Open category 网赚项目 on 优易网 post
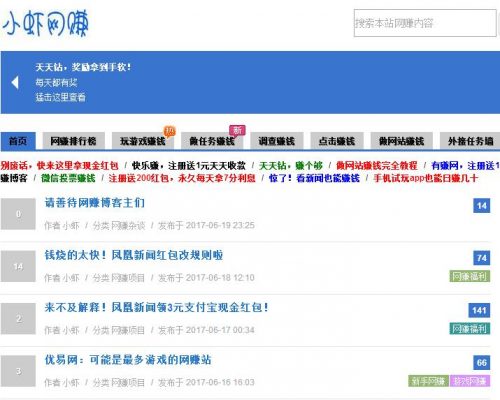This screenshot has width=500, height=400. coord(128,383)
